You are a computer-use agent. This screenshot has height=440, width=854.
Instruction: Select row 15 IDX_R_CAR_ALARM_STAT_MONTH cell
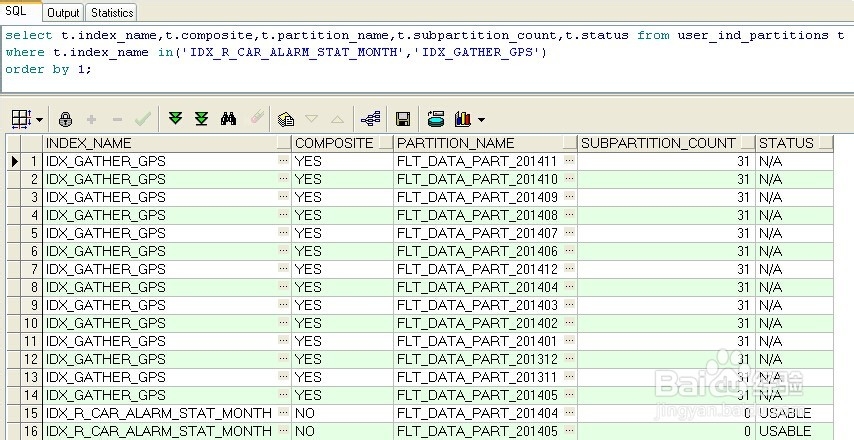coord(158,413)
